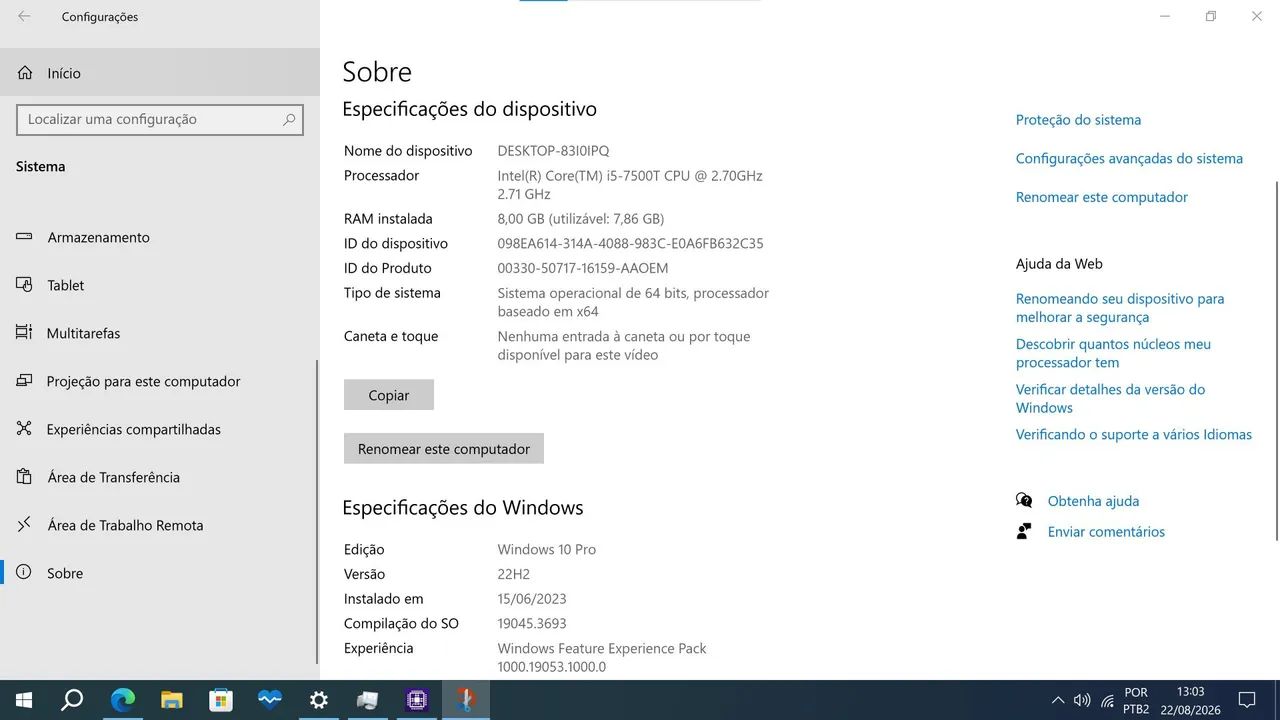The height and width of the screenshot is (720, 1280).
Task: Click the Windows 10 Pro edition text
Action: [x=546, y=550]
